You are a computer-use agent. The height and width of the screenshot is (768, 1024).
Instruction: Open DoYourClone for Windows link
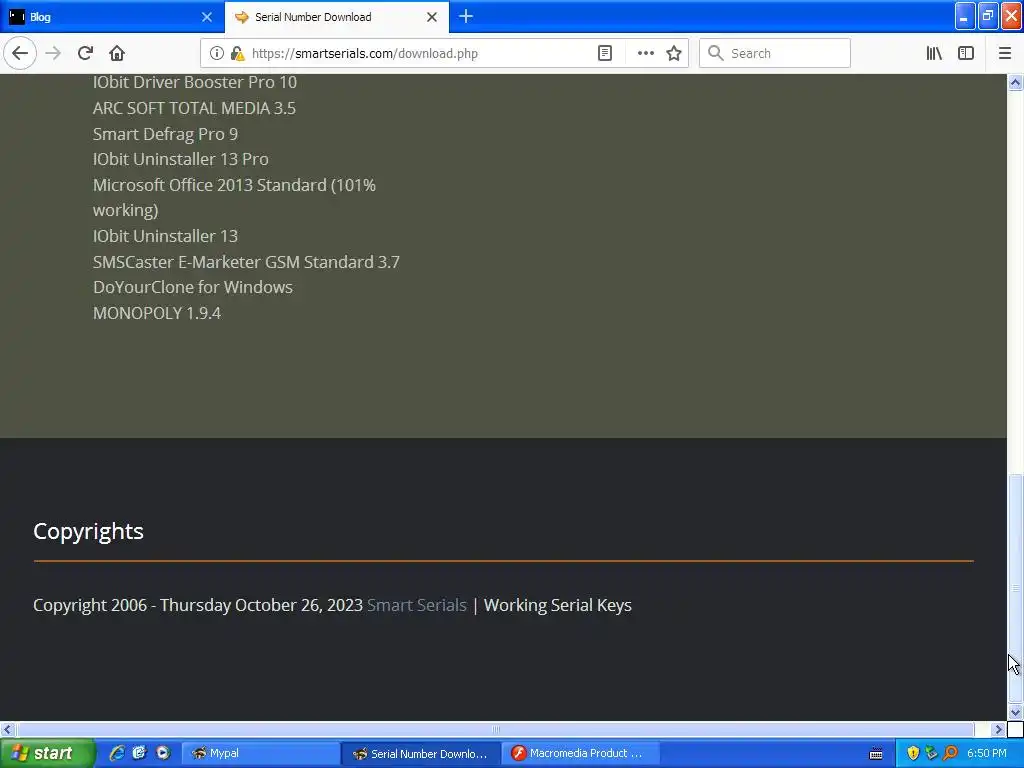click(193, 287)
